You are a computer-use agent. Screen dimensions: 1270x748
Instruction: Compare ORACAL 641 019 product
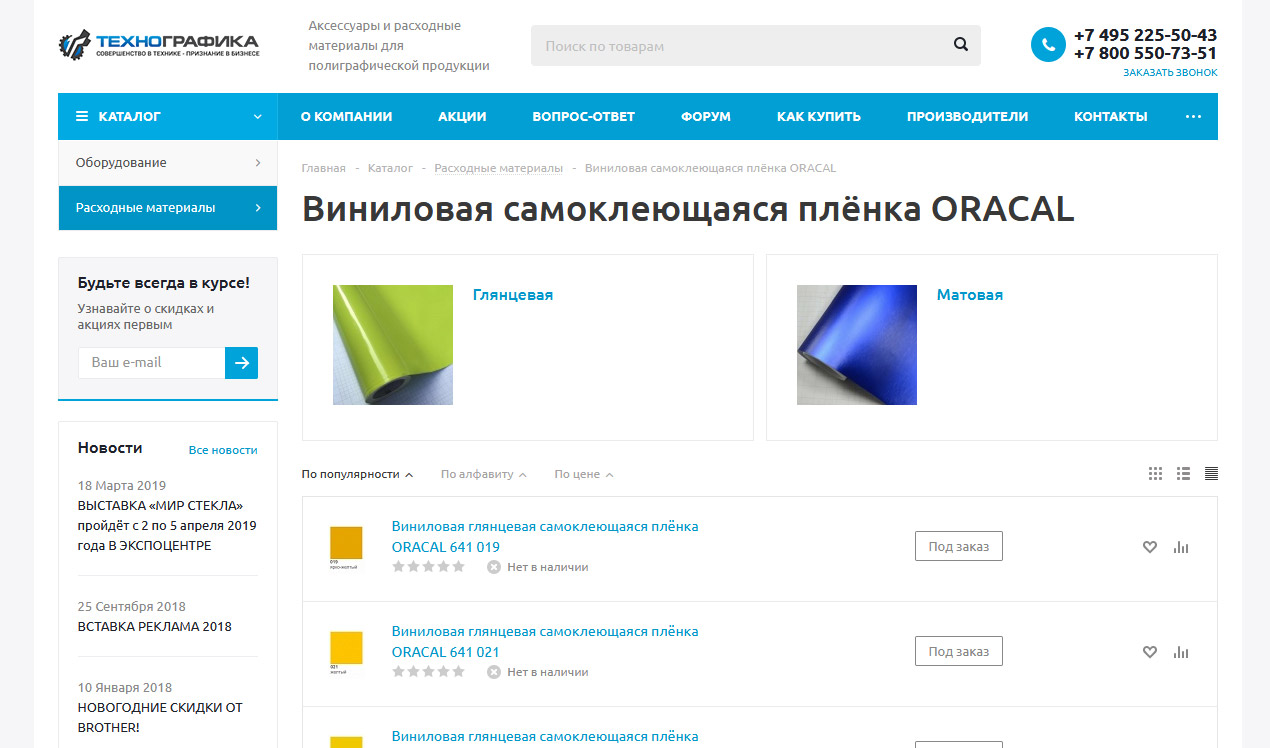(1181, 547)
